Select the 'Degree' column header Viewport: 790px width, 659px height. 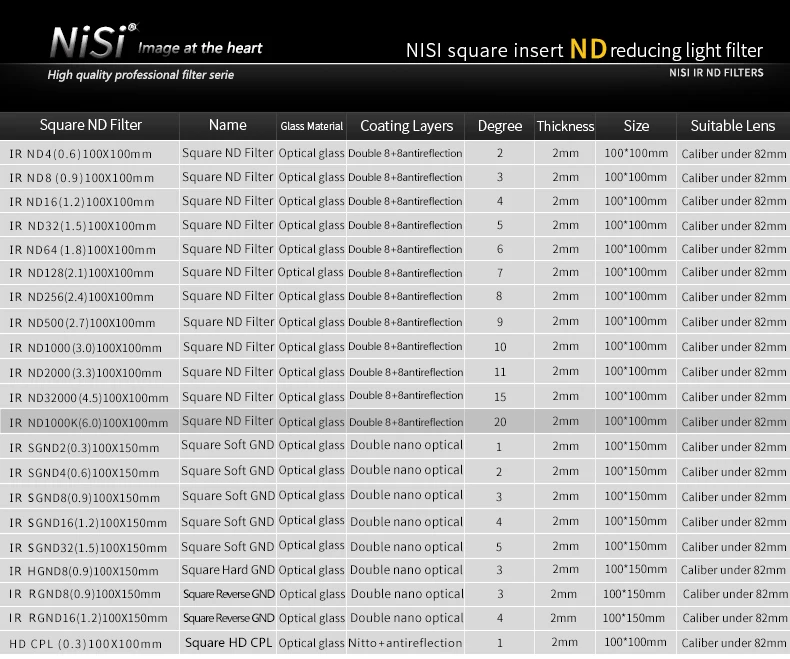[500, 126]
